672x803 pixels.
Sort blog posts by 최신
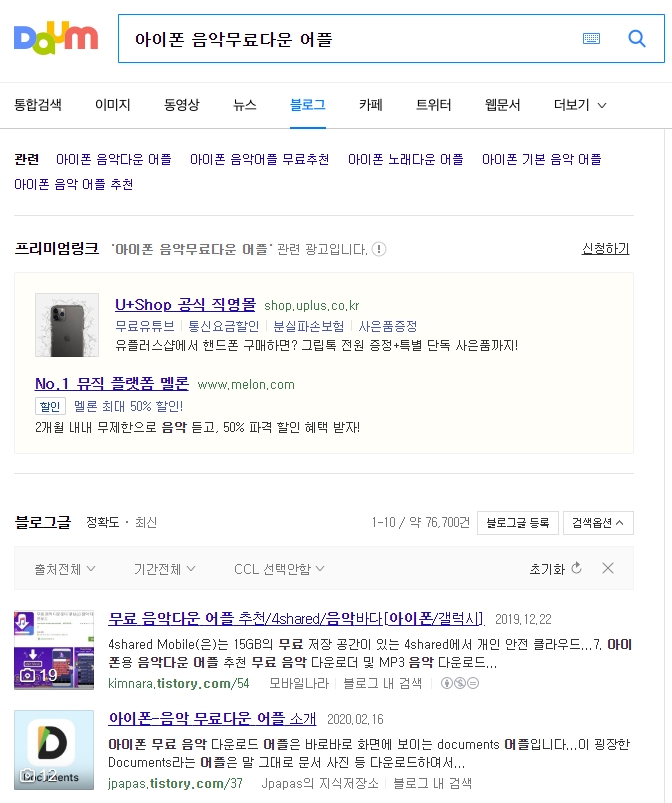pyautogui.click(x=146, y=522)
